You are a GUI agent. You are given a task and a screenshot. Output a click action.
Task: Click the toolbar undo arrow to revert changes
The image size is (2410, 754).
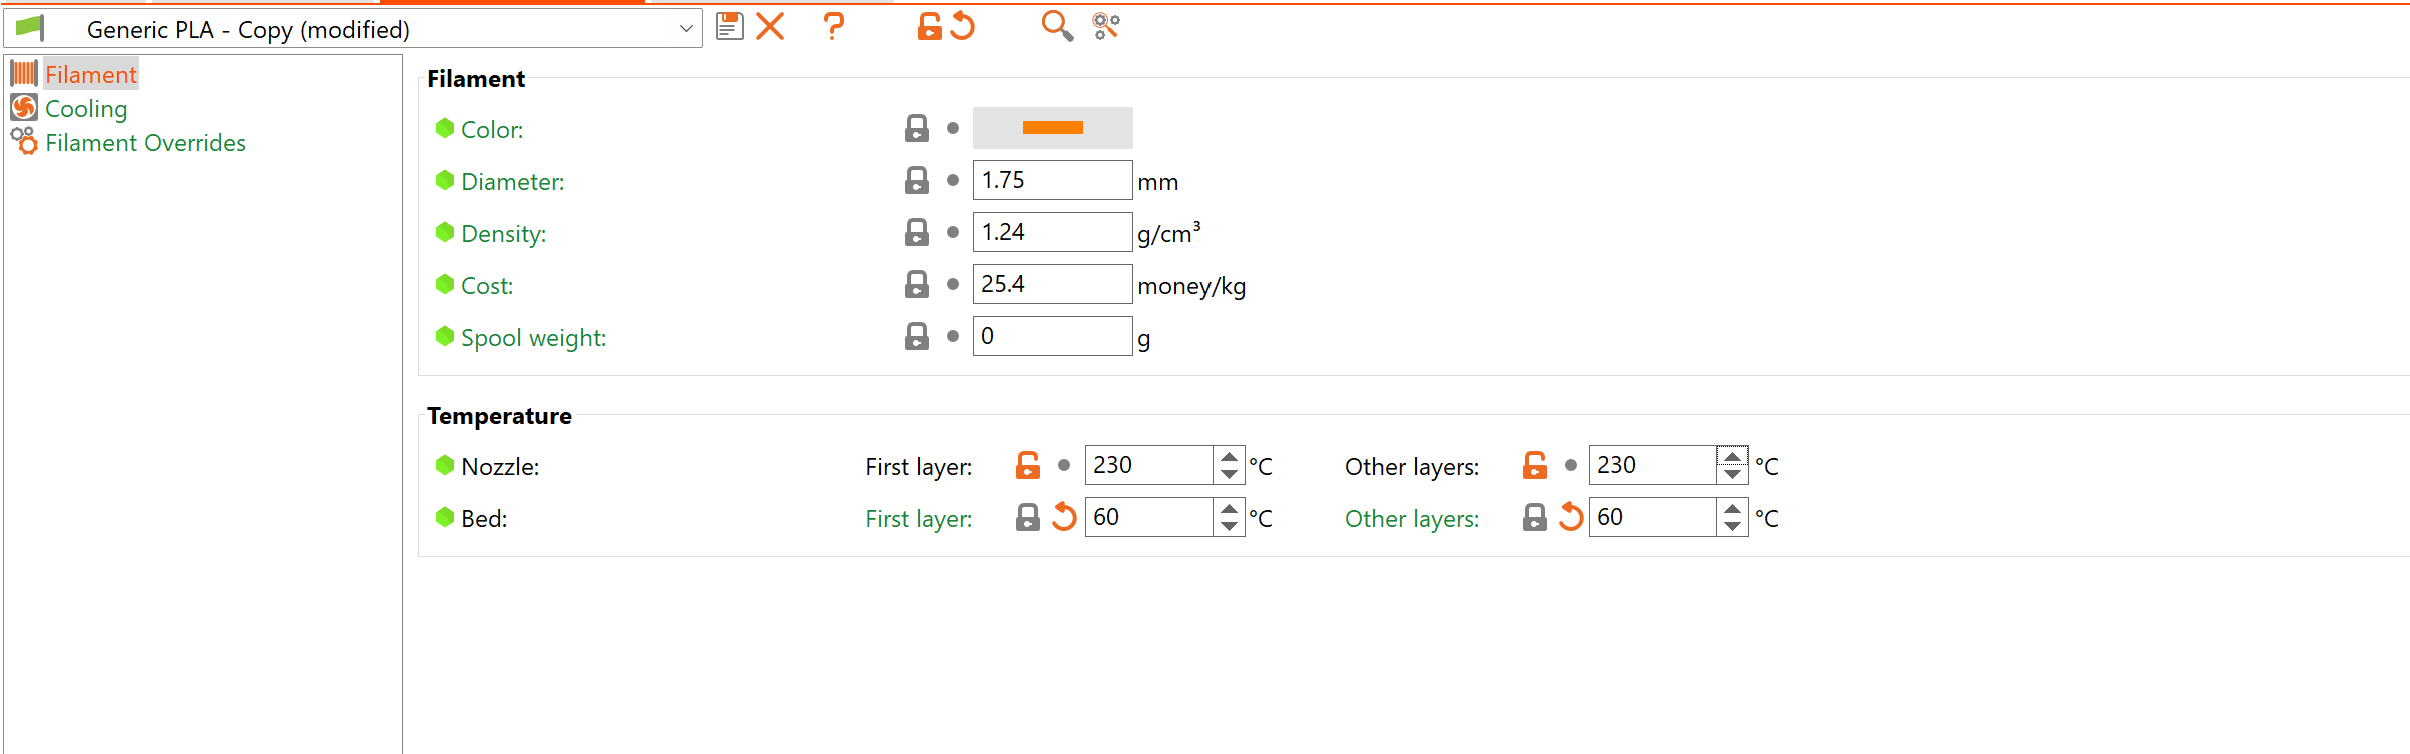click(963, 26)
